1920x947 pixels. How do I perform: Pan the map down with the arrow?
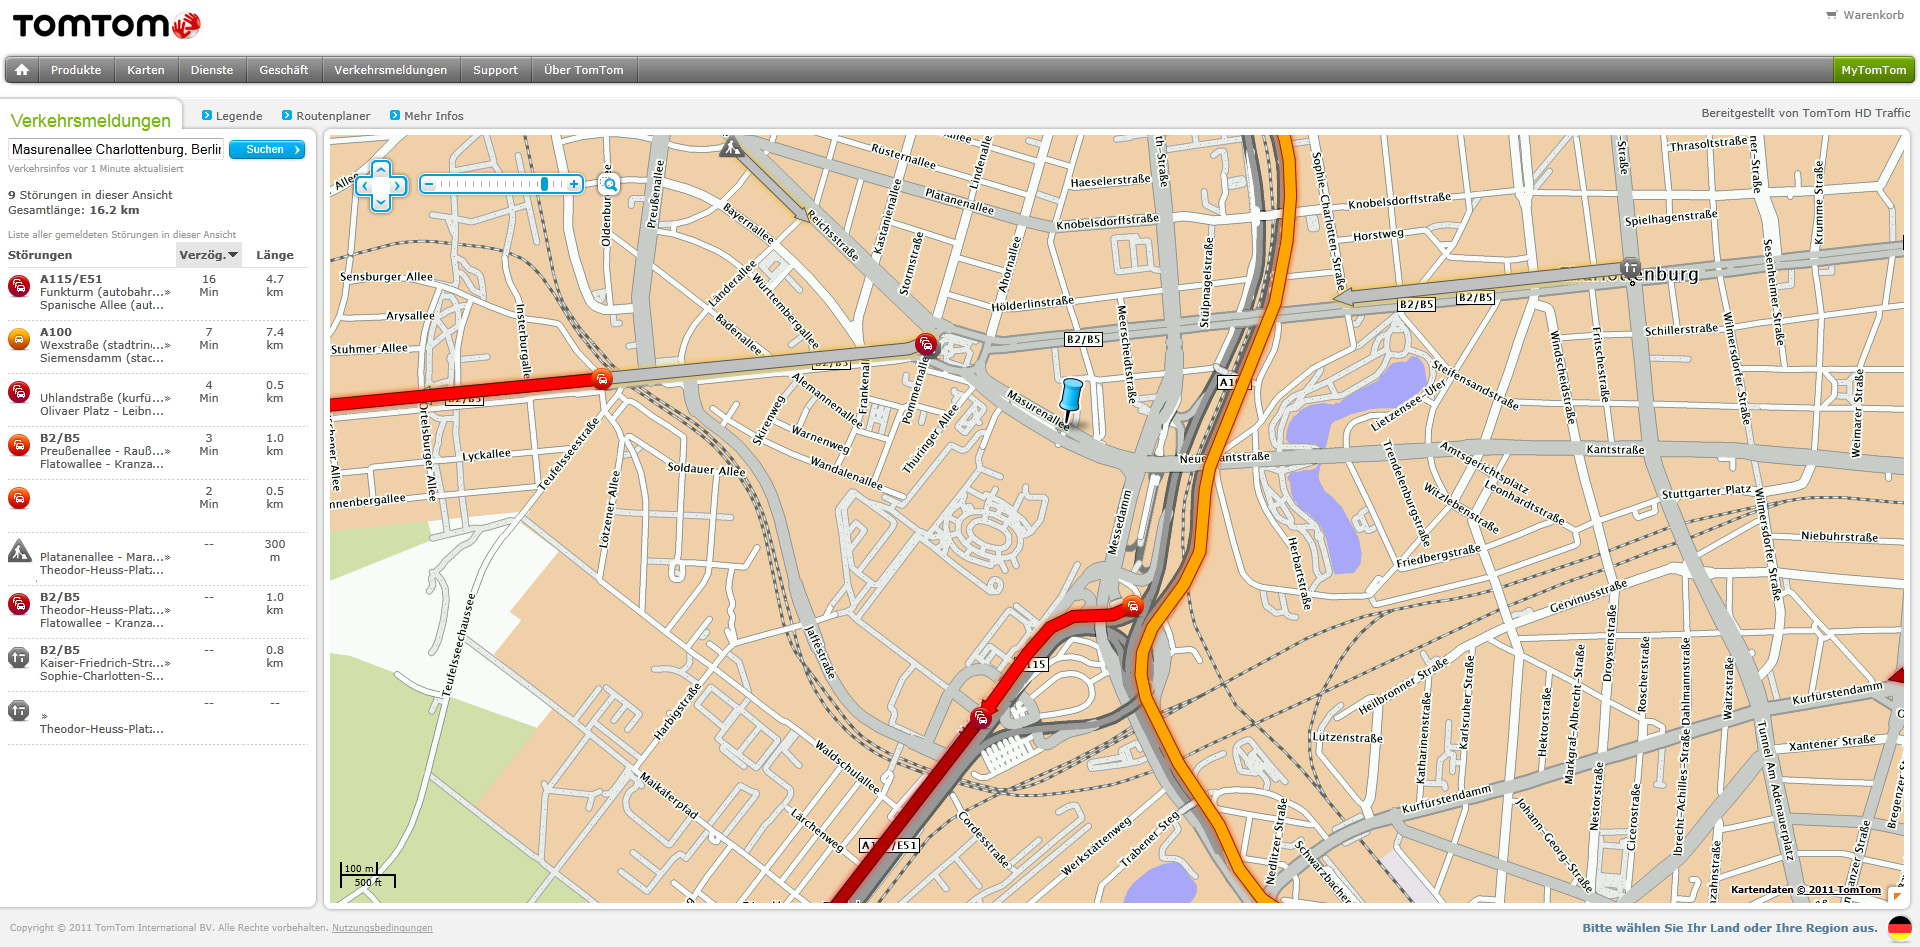381,202
